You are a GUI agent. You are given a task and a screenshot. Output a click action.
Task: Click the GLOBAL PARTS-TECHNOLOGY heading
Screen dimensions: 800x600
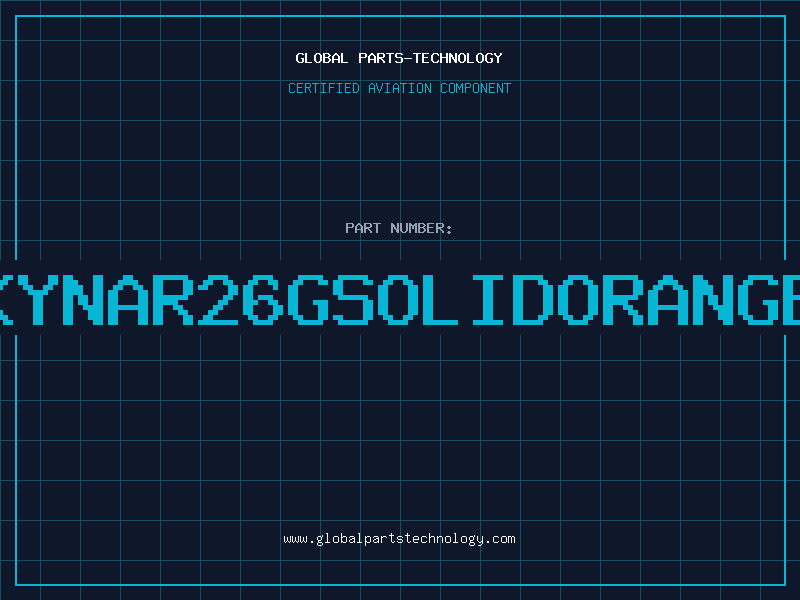click(x=399, y=58)
